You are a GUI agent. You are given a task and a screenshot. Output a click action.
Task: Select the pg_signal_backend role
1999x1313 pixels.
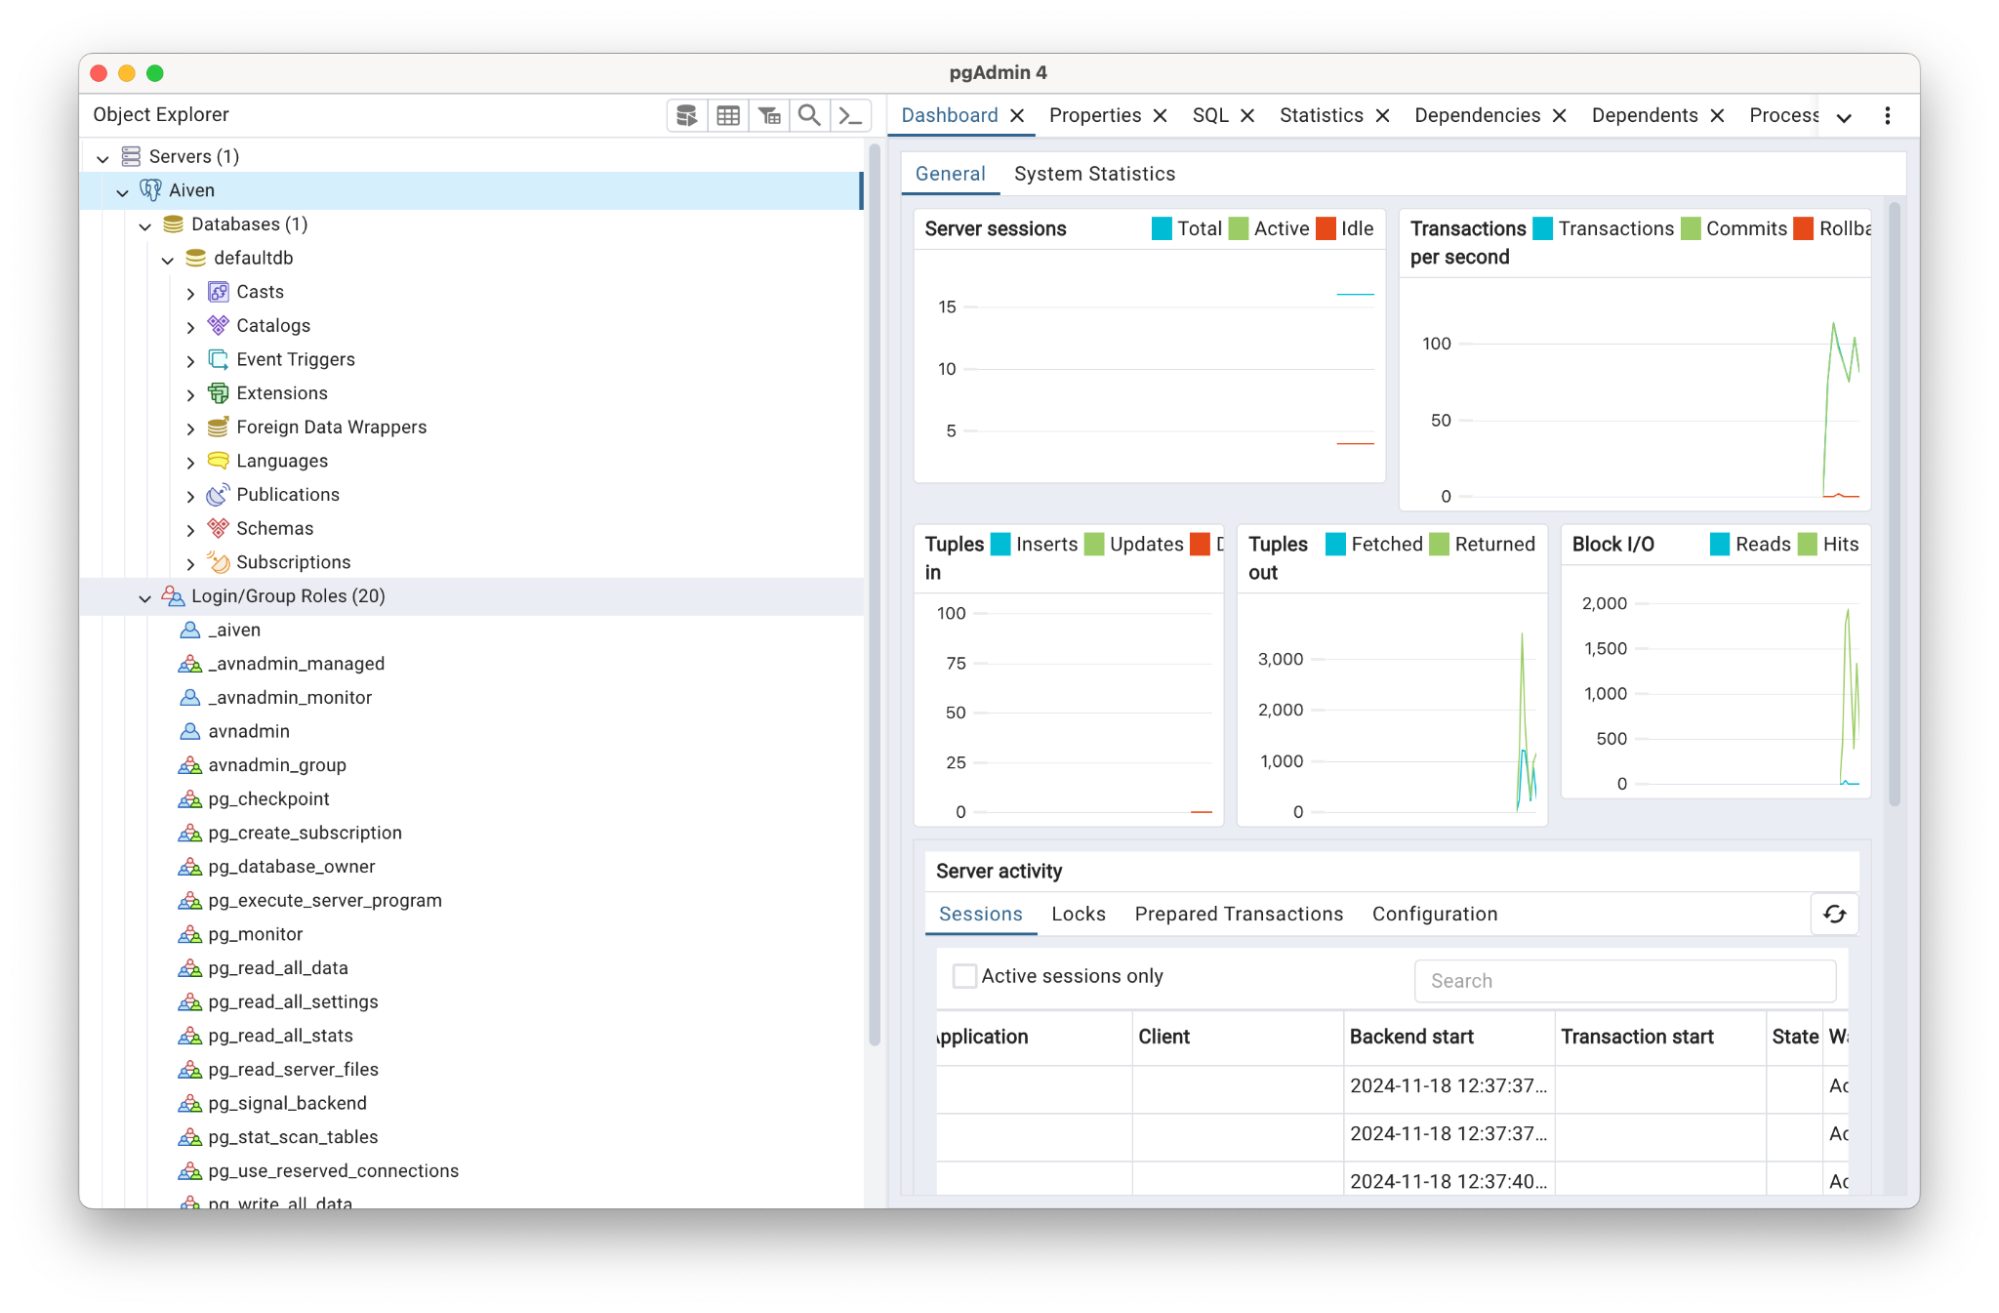[287, 1103]
